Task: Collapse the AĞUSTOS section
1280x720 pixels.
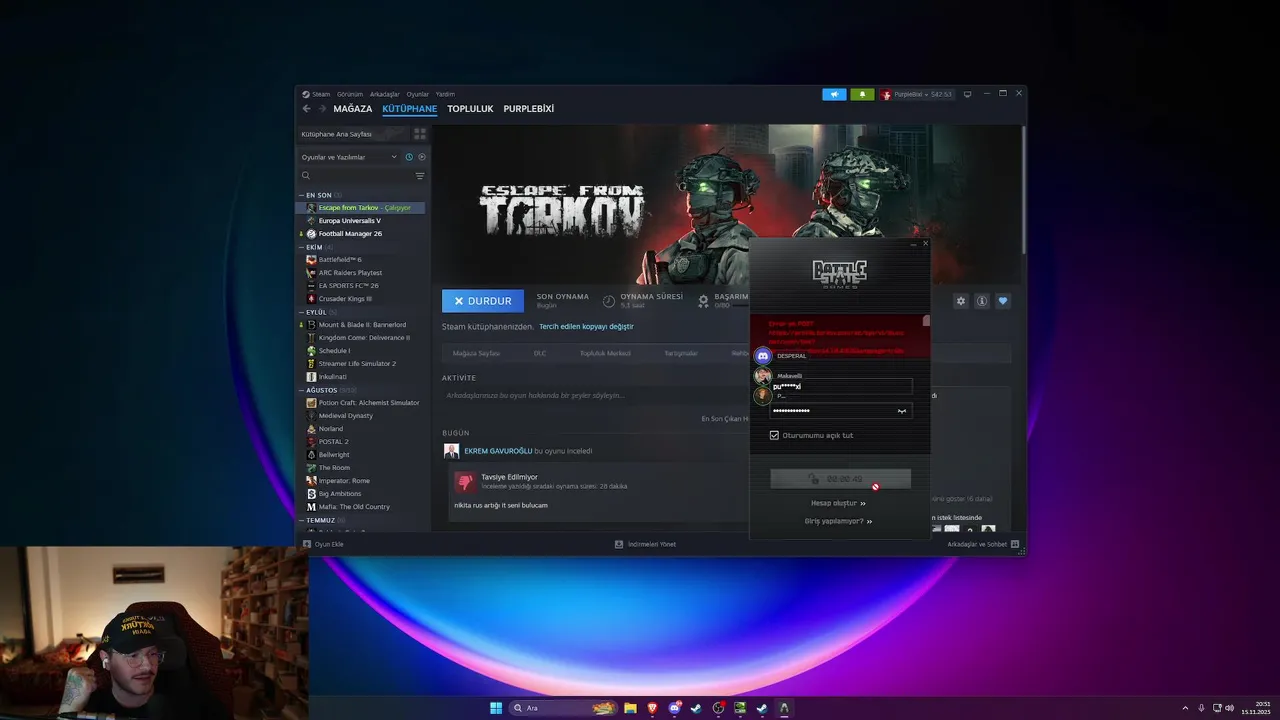Action: 300,390
